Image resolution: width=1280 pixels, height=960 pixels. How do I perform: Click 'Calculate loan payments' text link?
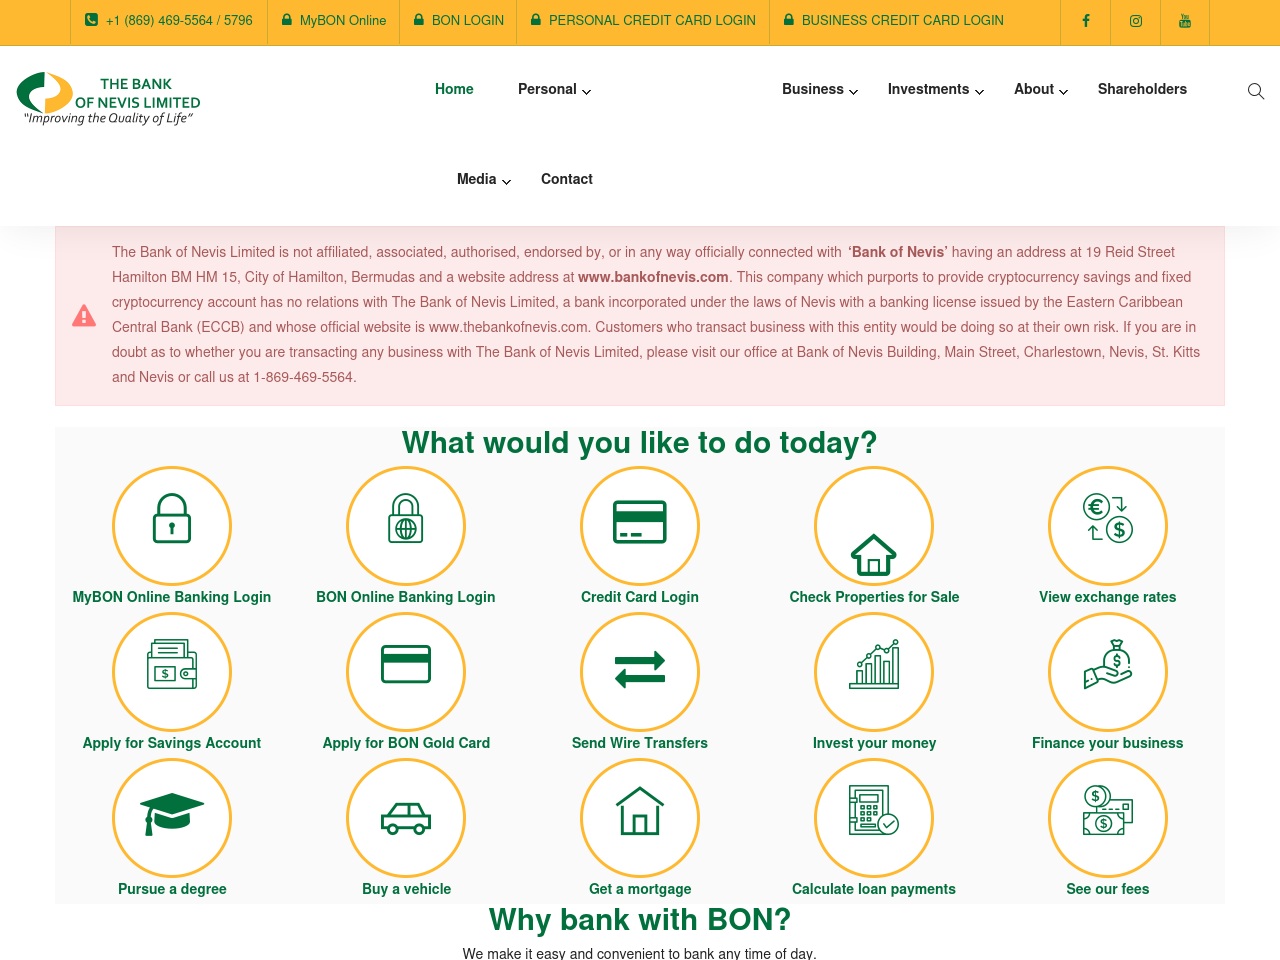[874, 889]
